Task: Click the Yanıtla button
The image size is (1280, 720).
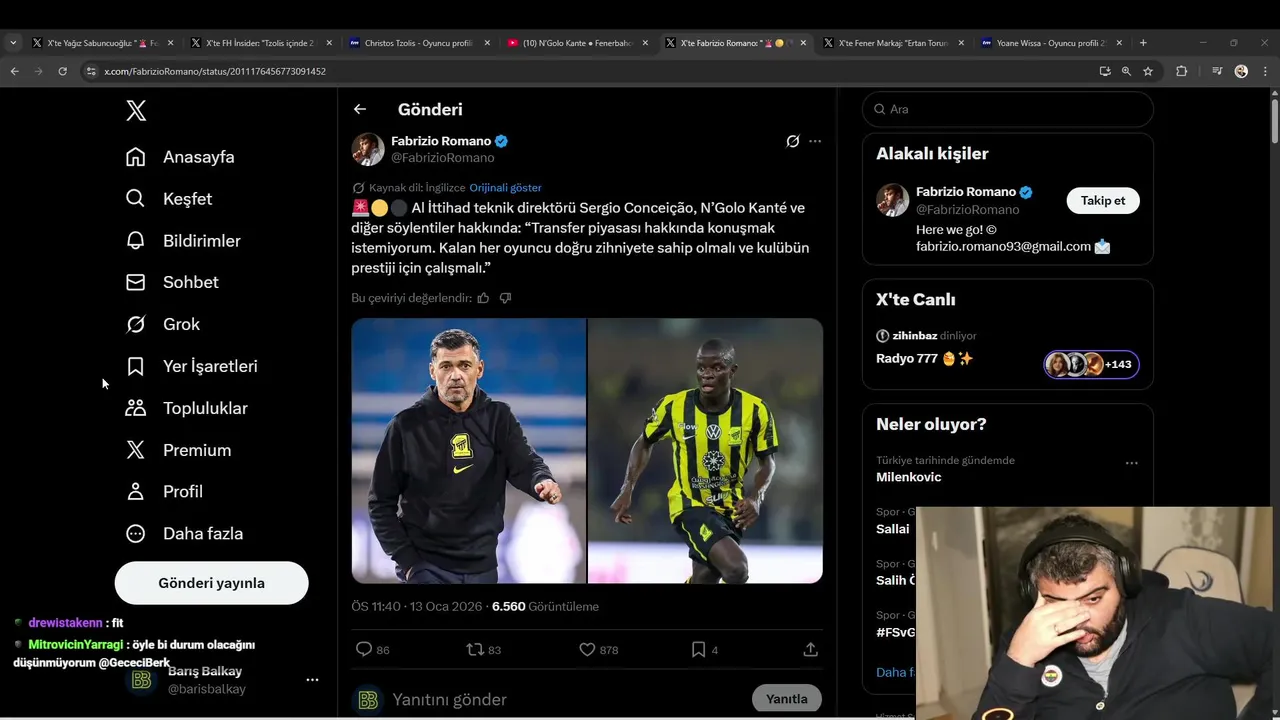Action: point(787,699)
